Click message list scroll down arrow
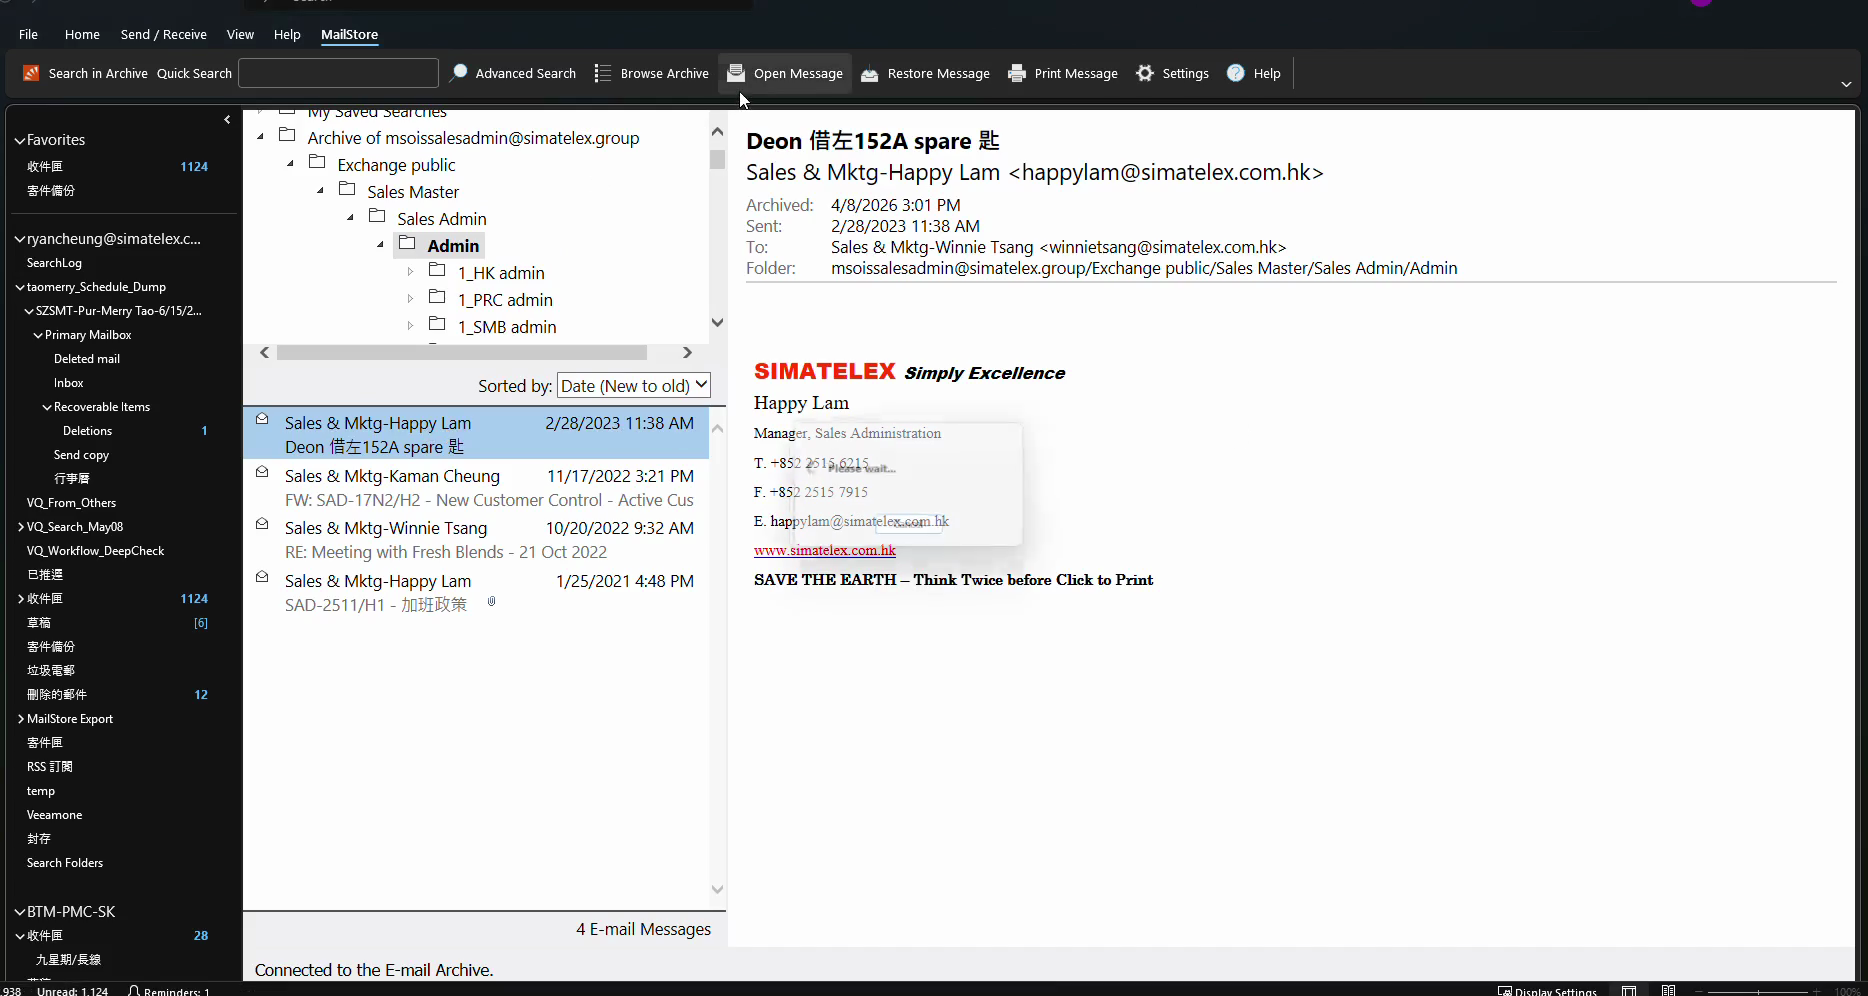Screen dimensions: 1868x996 (717, 889)
